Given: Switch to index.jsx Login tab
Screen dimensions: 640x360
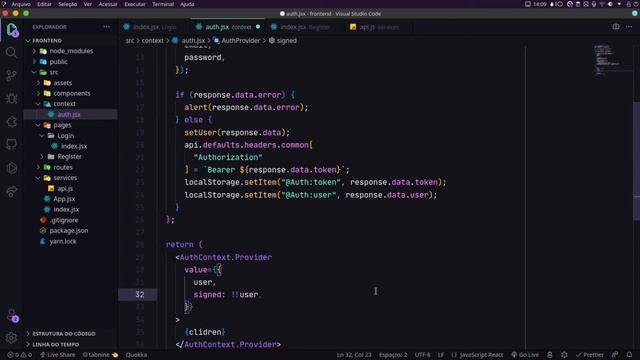Looking at the screenshot, I should click(x=154, y=27).
